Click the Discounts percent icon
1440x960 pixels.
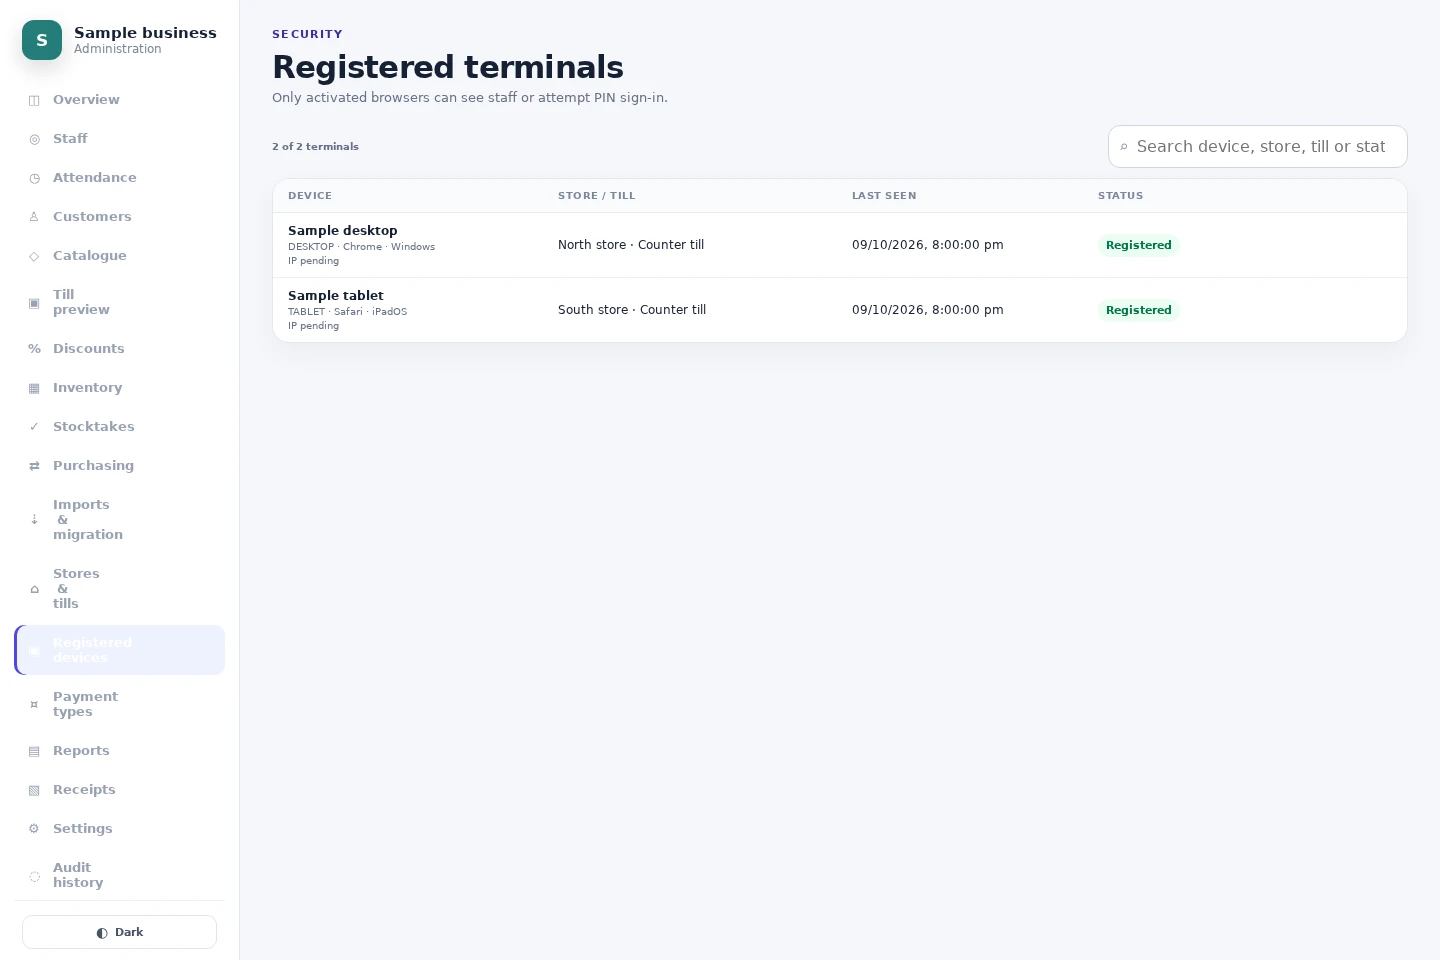(34, 349)
